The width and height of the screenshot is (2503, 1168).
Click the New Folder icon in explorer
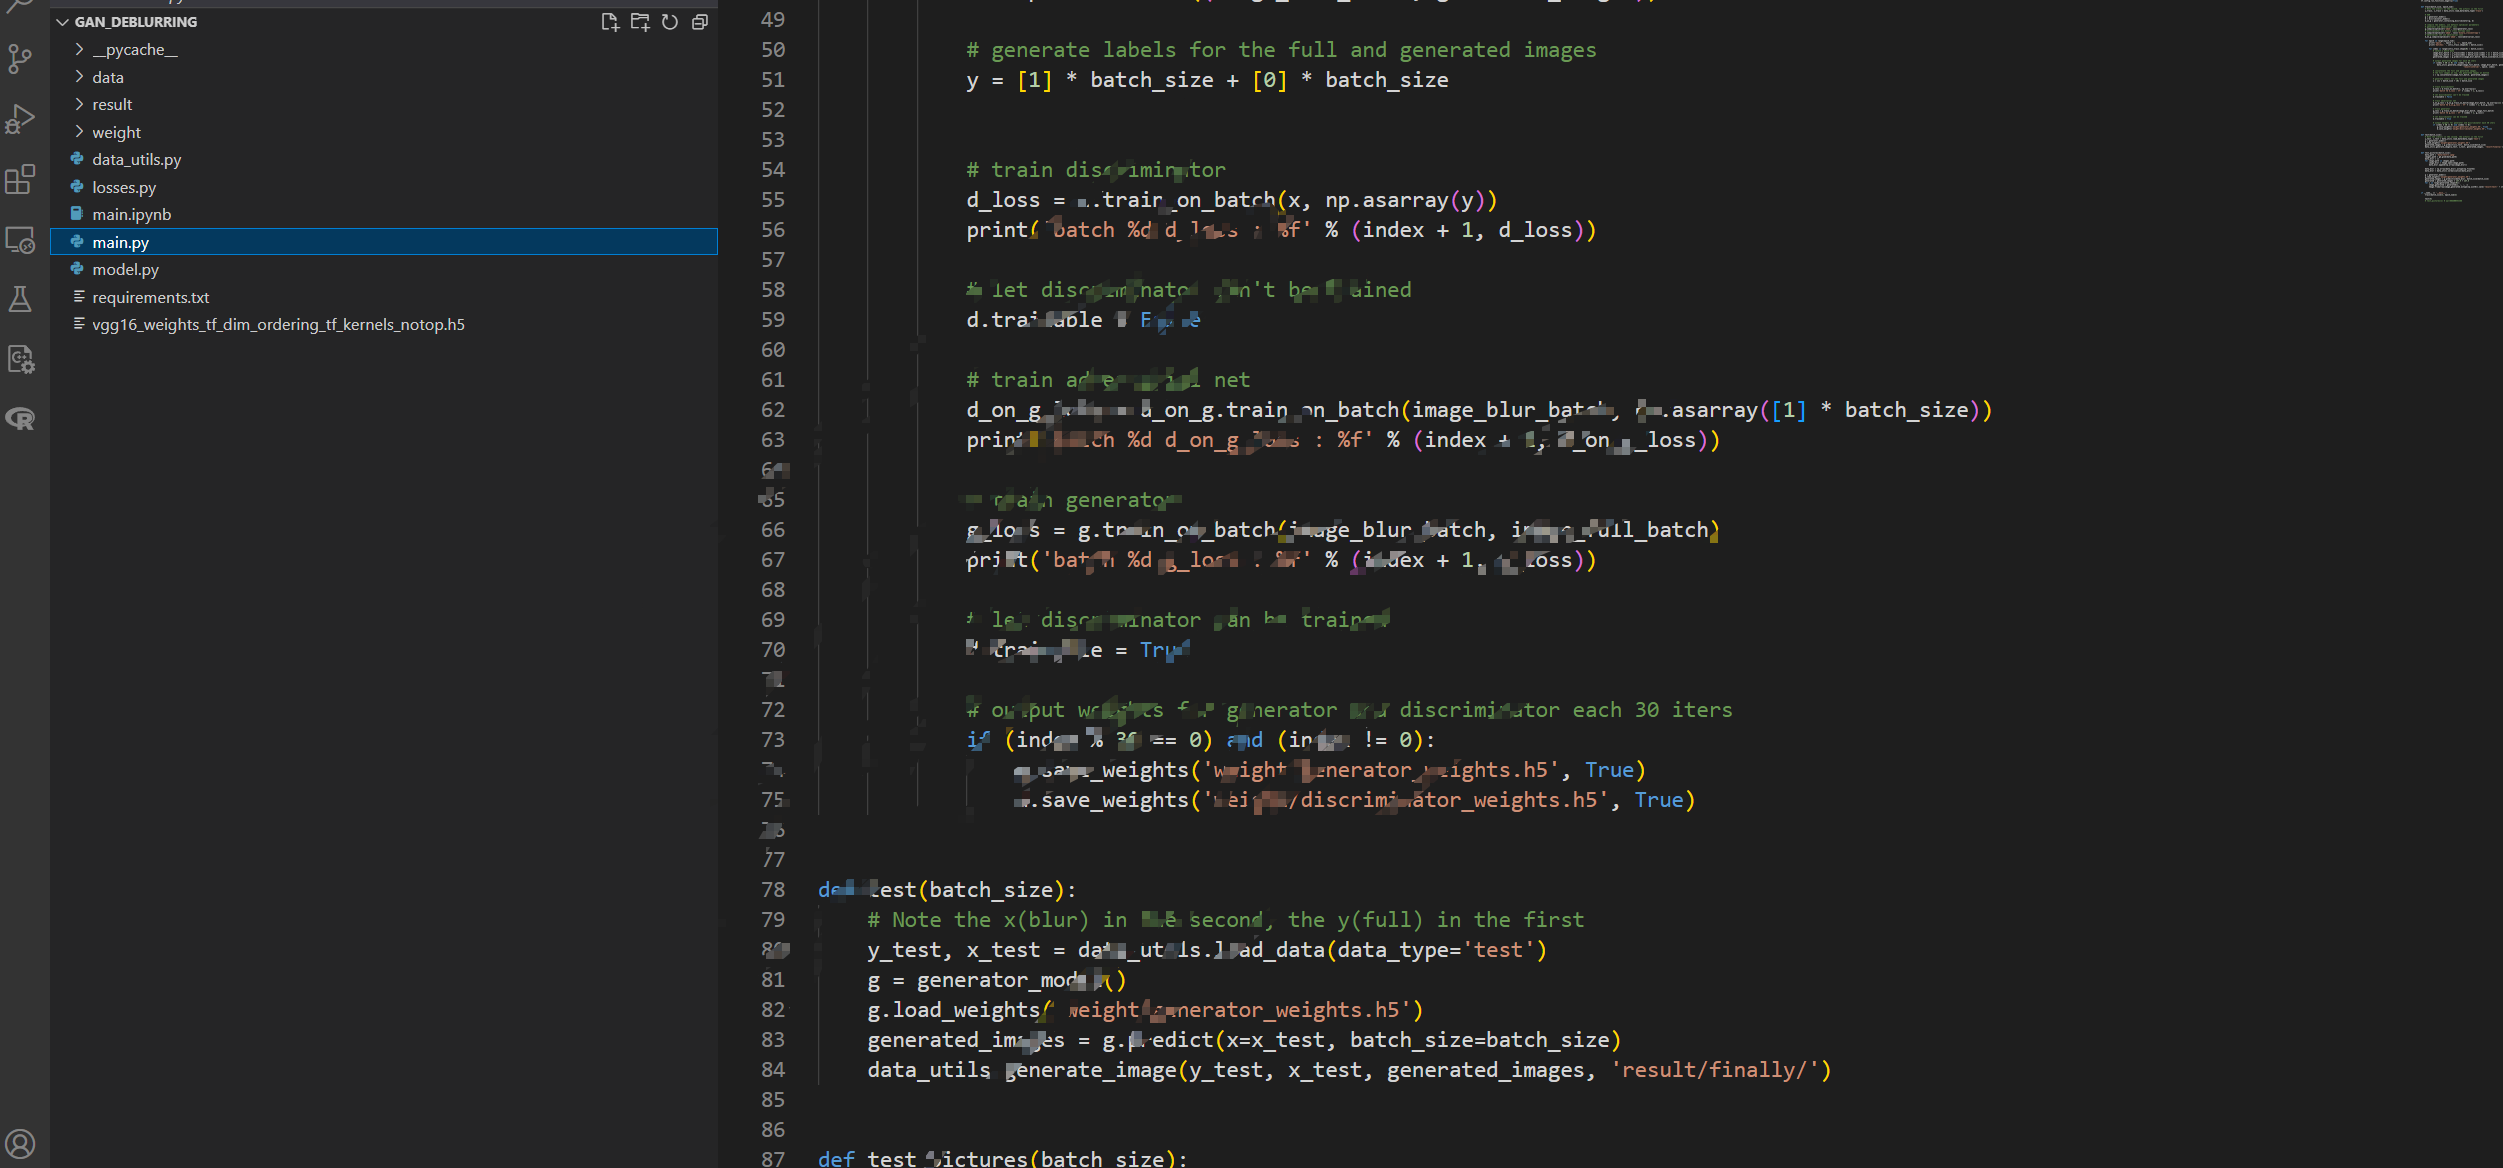pyautogui.click(x=640, y=22)
